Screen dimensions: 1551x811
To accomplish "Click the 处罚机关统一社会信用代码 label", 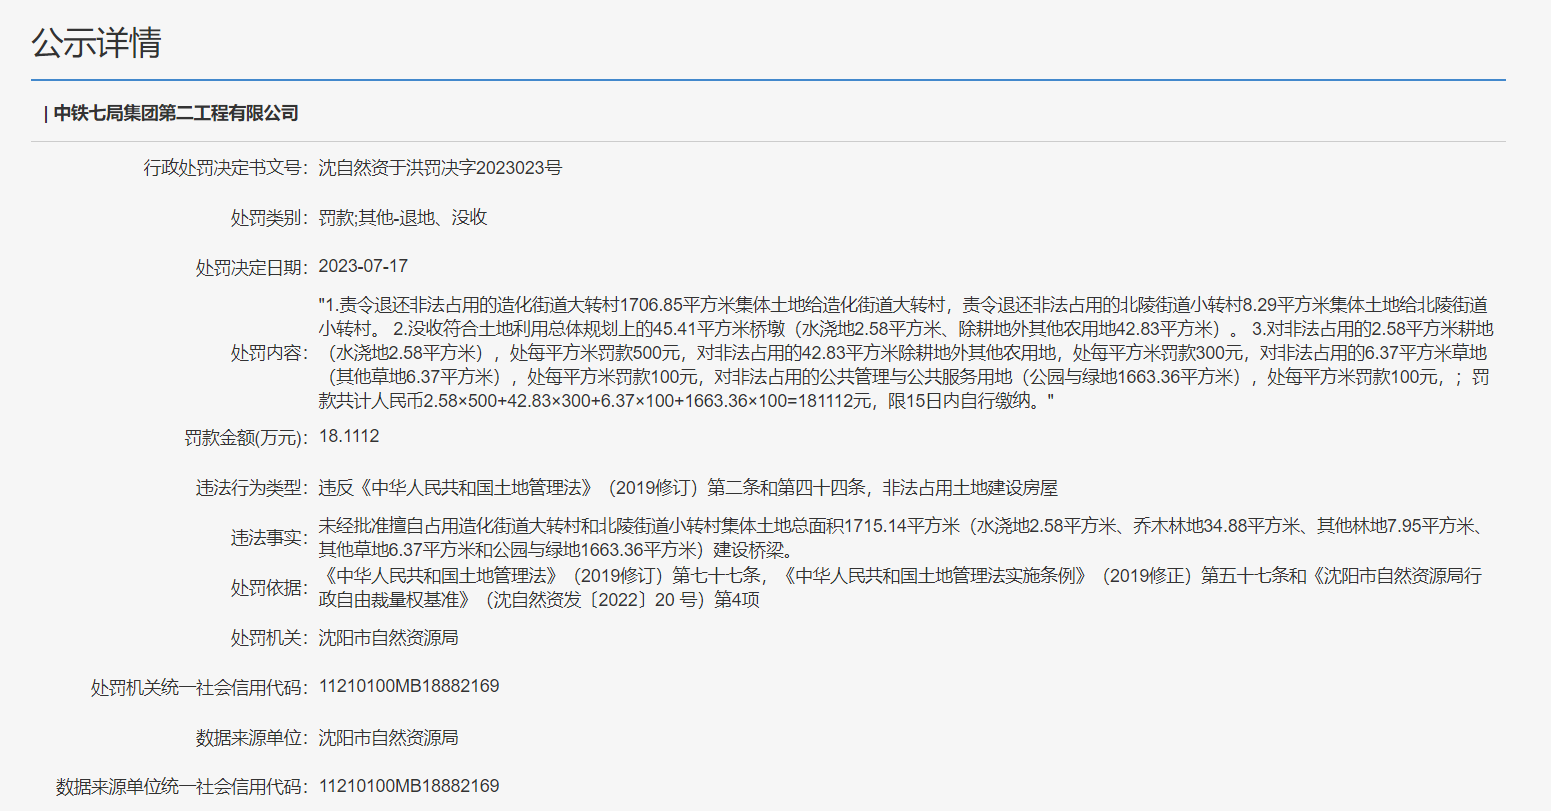I will point(200,687).
